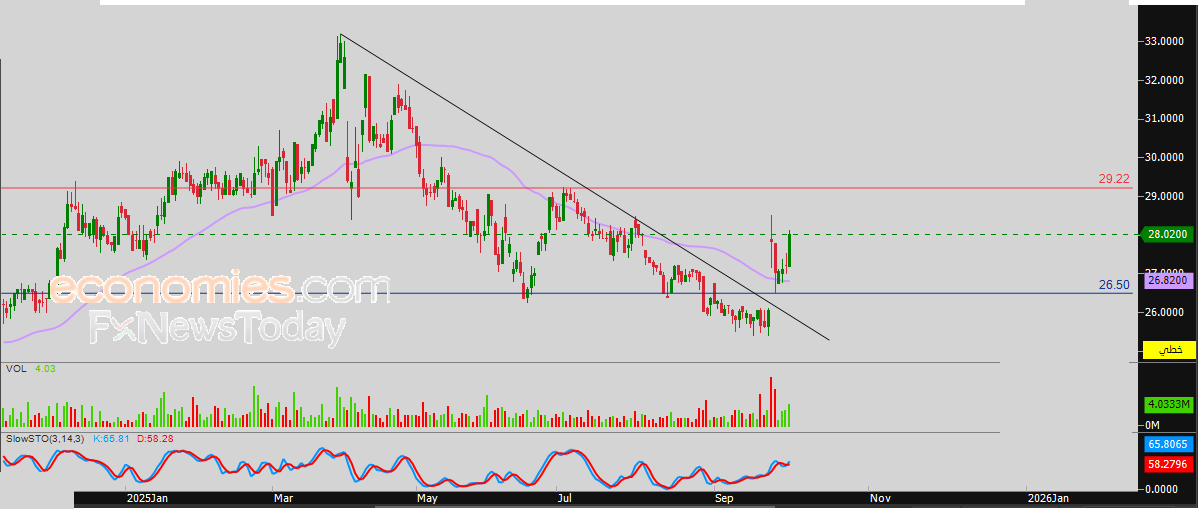Viewport: 1198px width, 509px height.
Task: Select the VOL indicator label
Action: (x=16, y=368)
